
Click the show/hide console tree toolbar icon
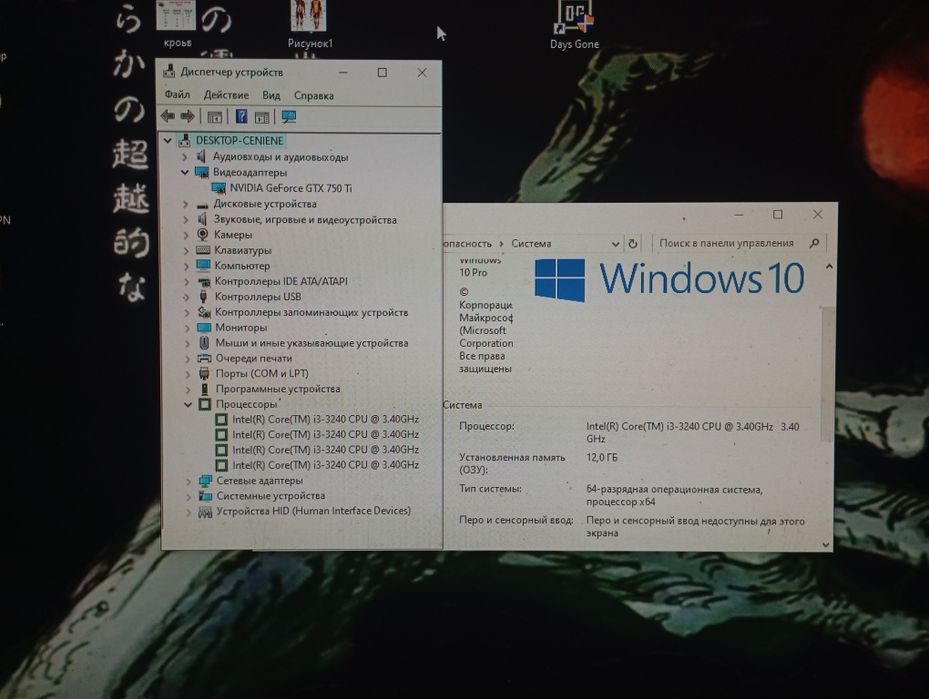point(215,117)
